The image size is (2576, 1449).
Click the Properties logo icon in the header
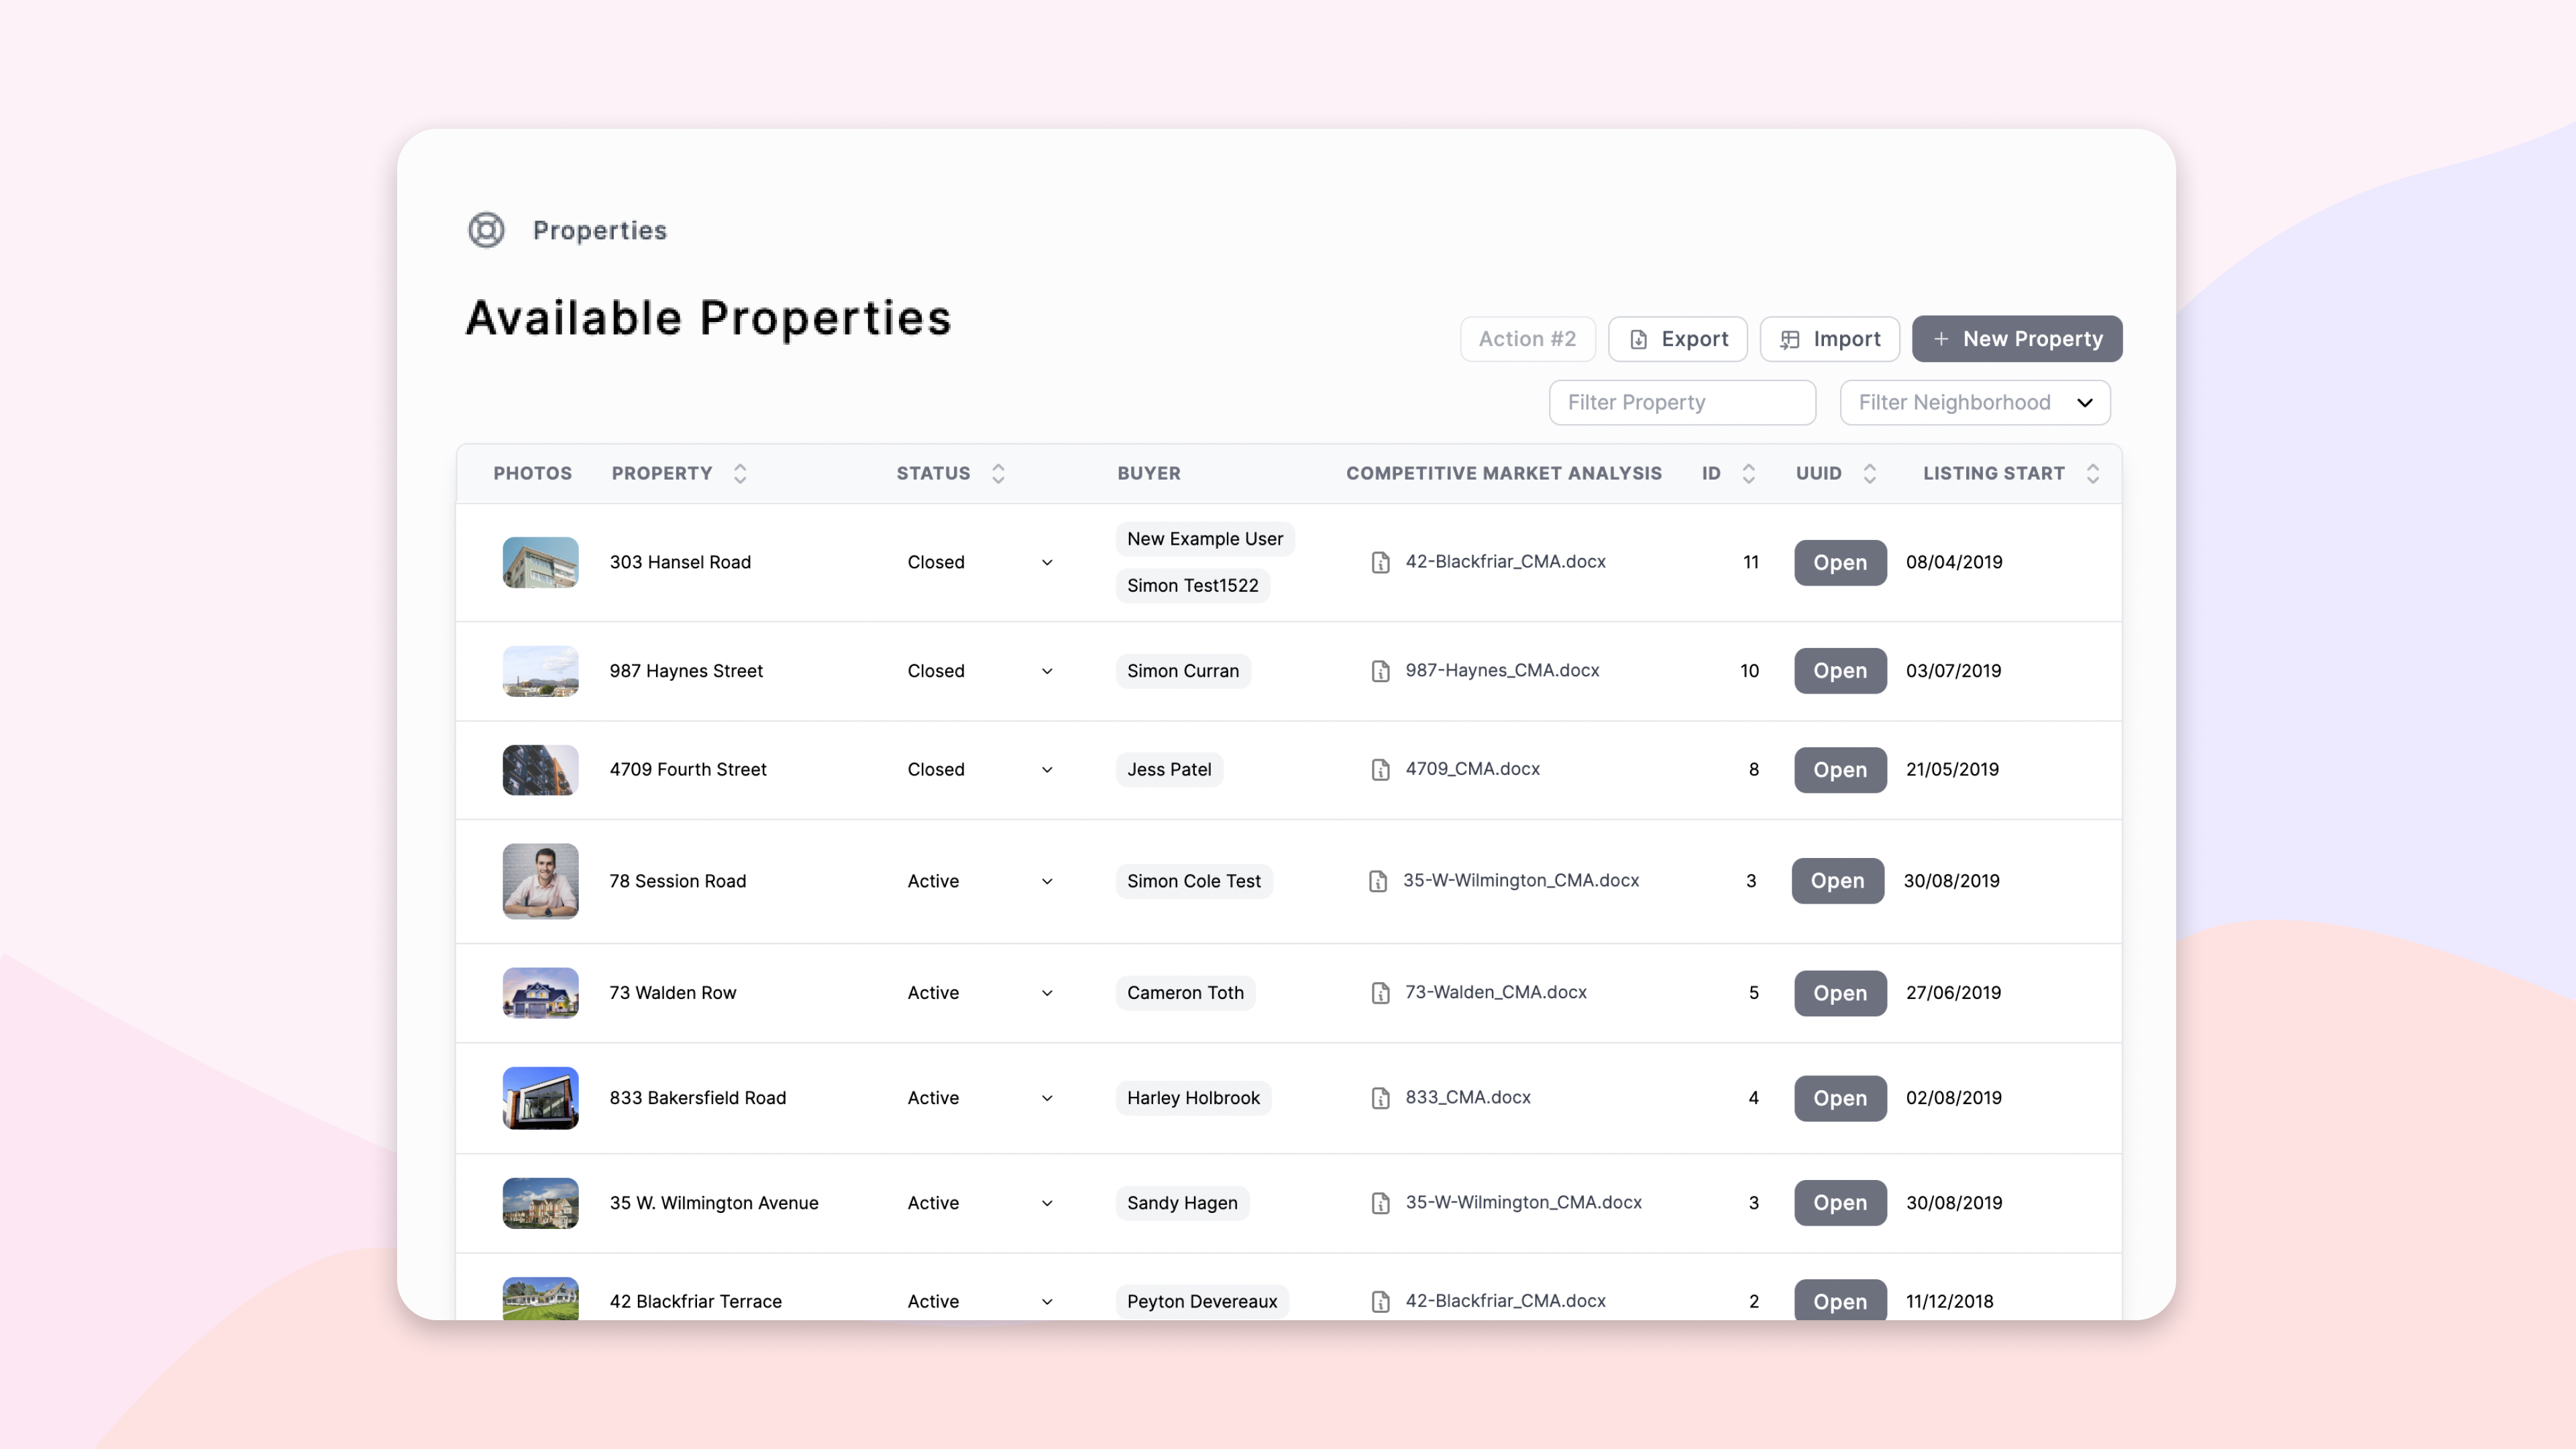click(486, 229)
